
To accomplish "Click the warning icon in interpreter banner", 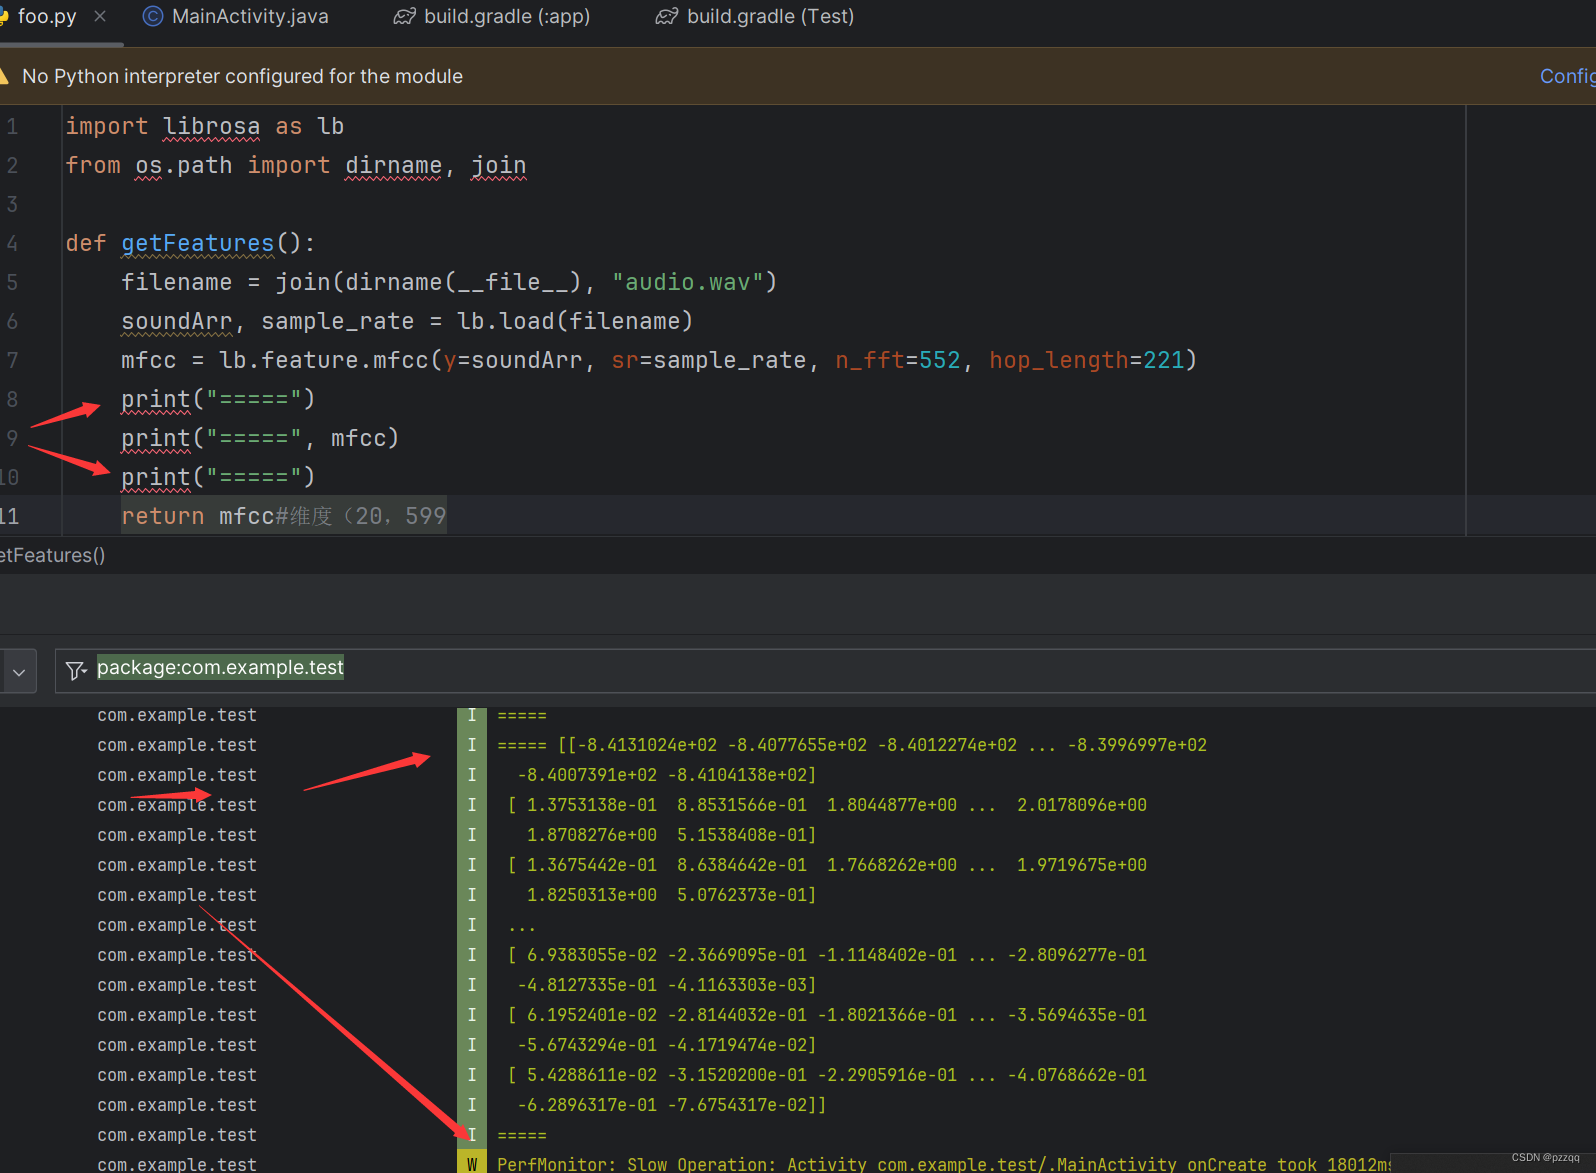I will 4,77.
